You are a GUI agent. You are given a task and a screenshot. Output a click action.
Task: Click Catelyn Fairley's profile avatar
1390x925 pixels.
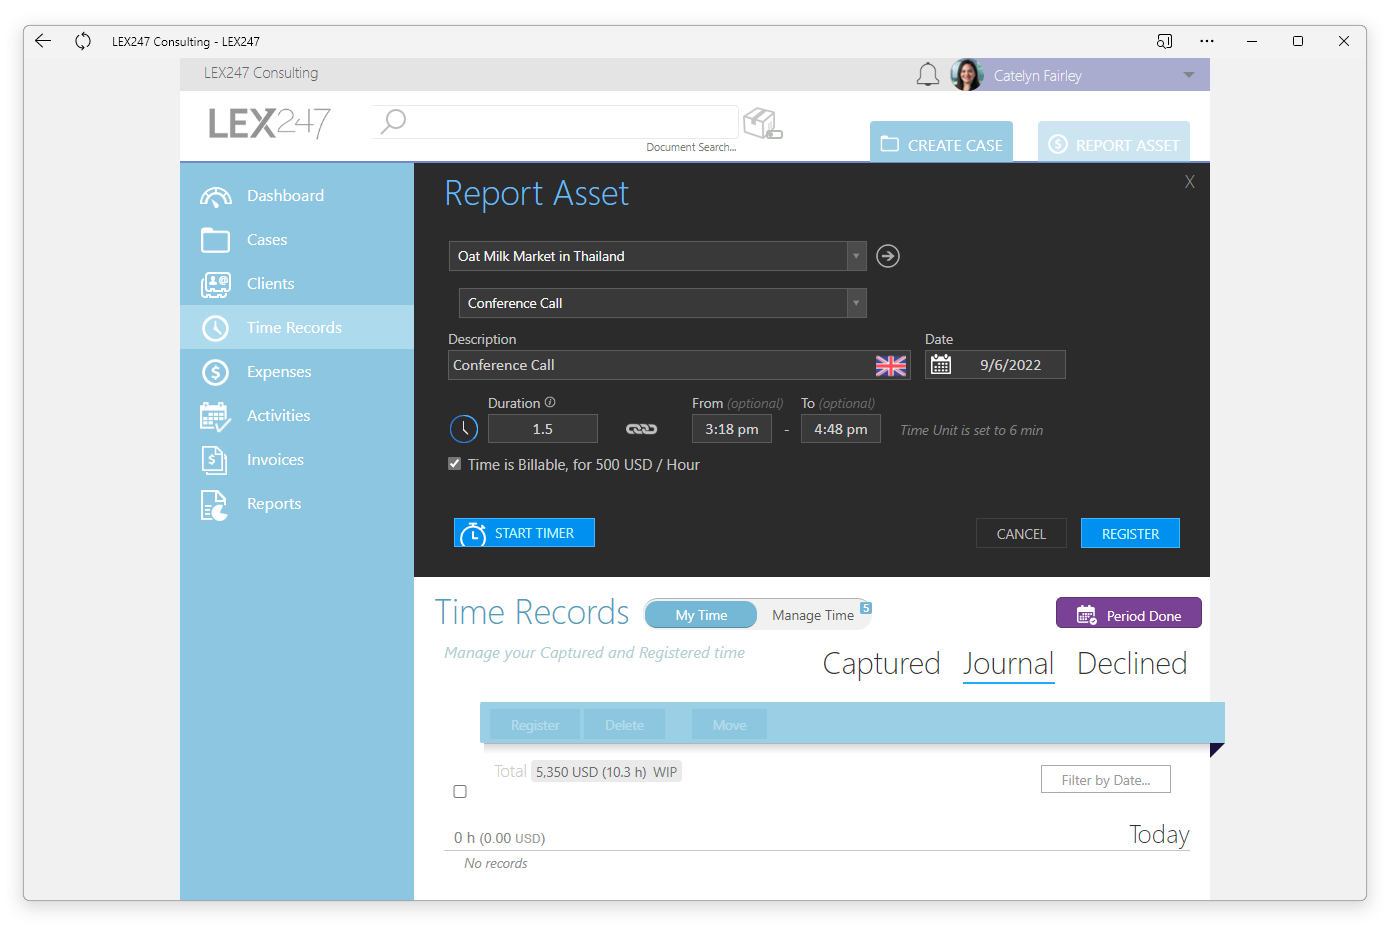967,75
